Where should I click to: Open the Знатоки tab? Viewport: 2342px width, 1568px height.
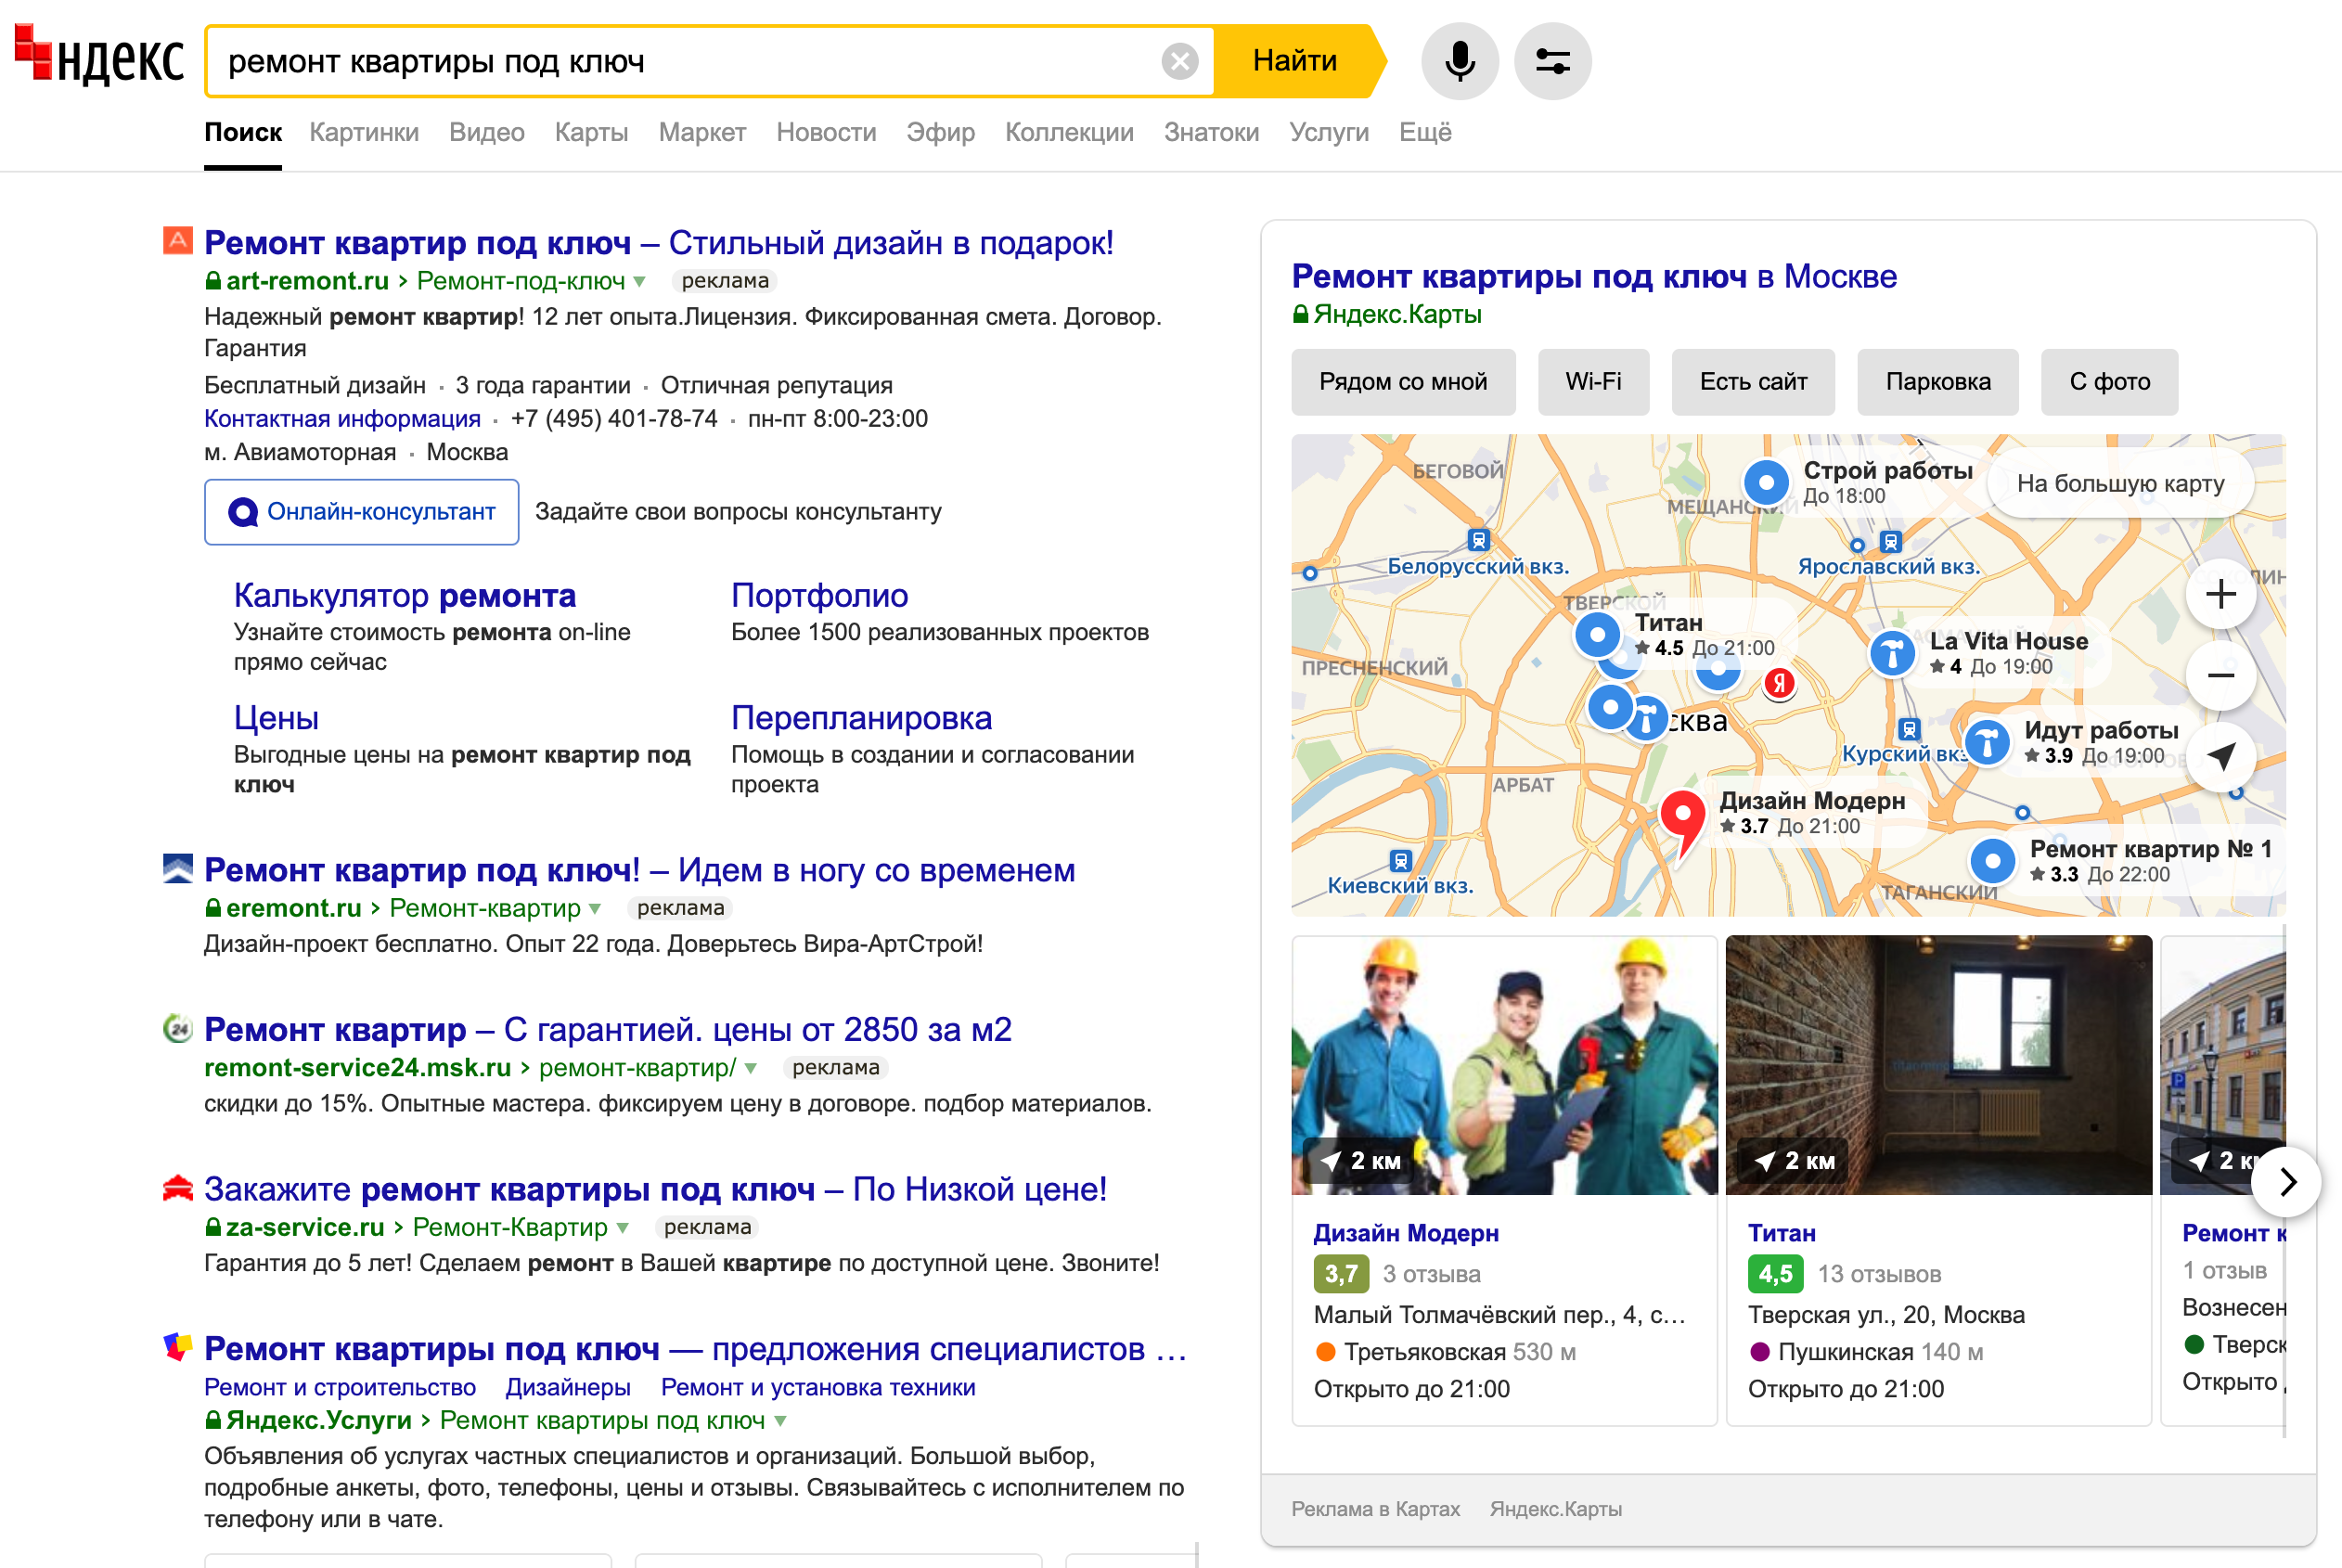click(1211, 132)
